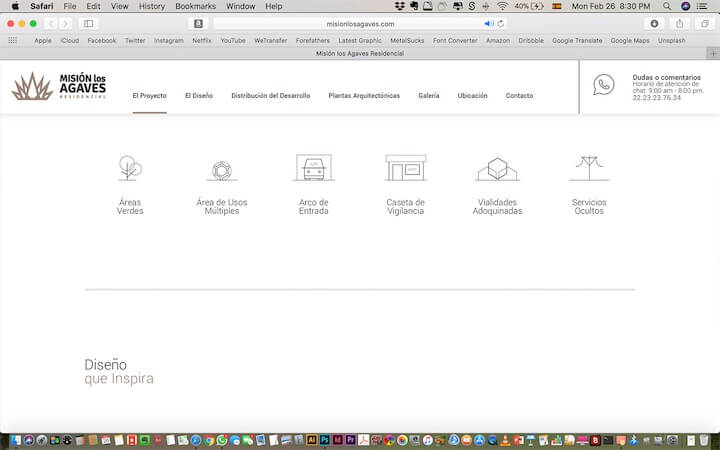Click the Servicios Ocultos pole icon
Viewport: 720px width, 450px height.
coord(589,167)
